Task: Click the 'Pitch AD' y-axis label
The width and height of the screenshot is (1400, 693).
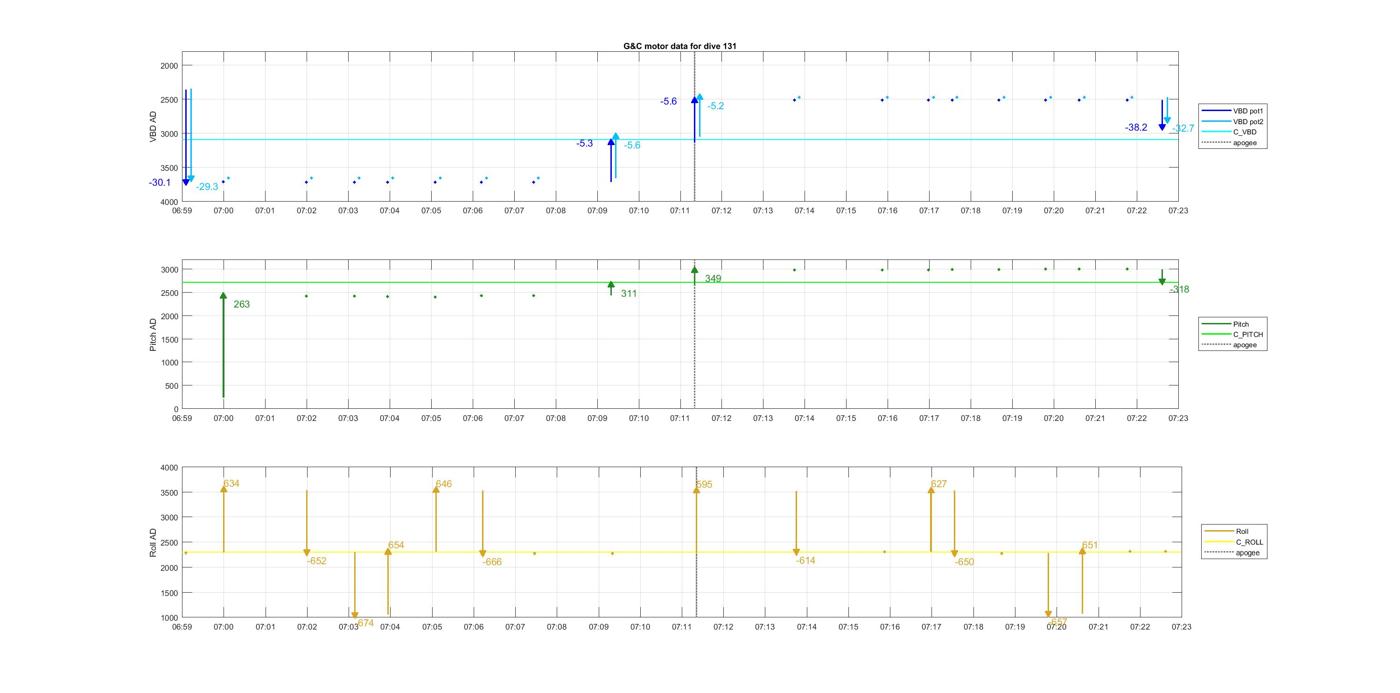Action: [x=153, y=335]
